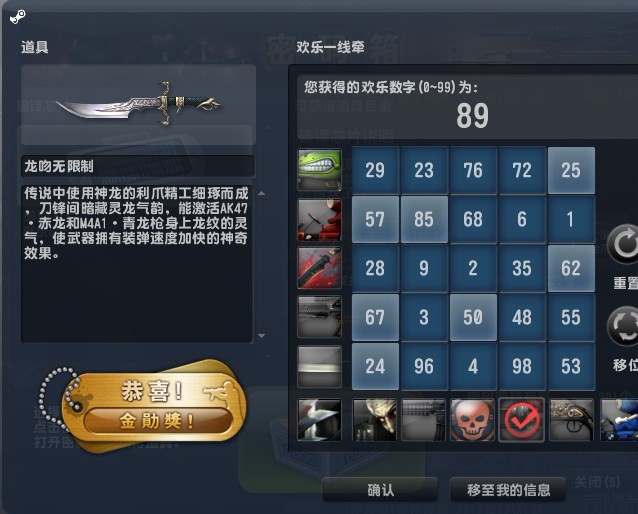638x514 pixels.
Task: Click the antique flintlock pistol icon
Action: tap(571, 420)
